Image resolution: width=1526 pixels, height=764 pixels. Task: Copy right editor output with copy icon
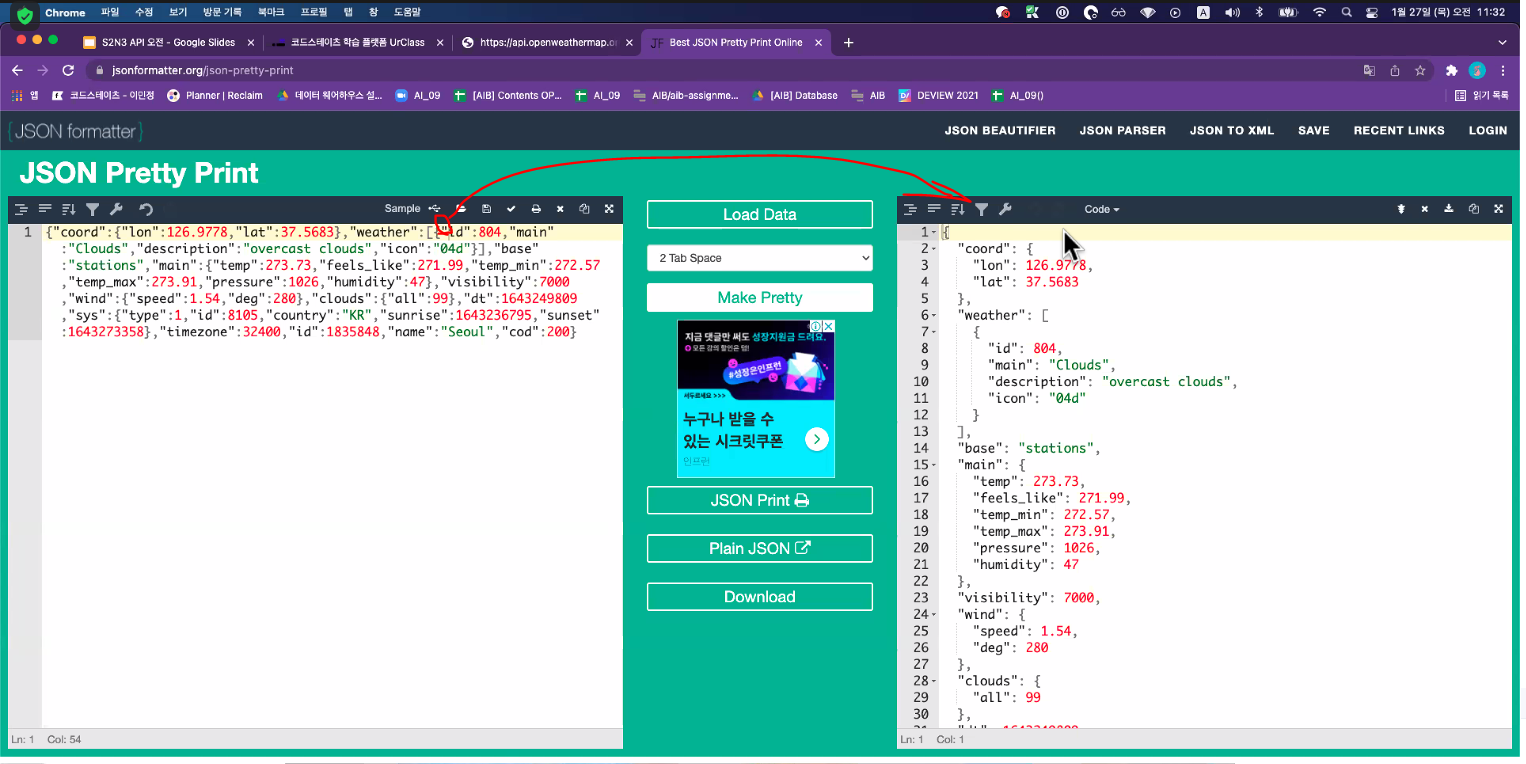pyautogui.click(x=1473, y=209)
